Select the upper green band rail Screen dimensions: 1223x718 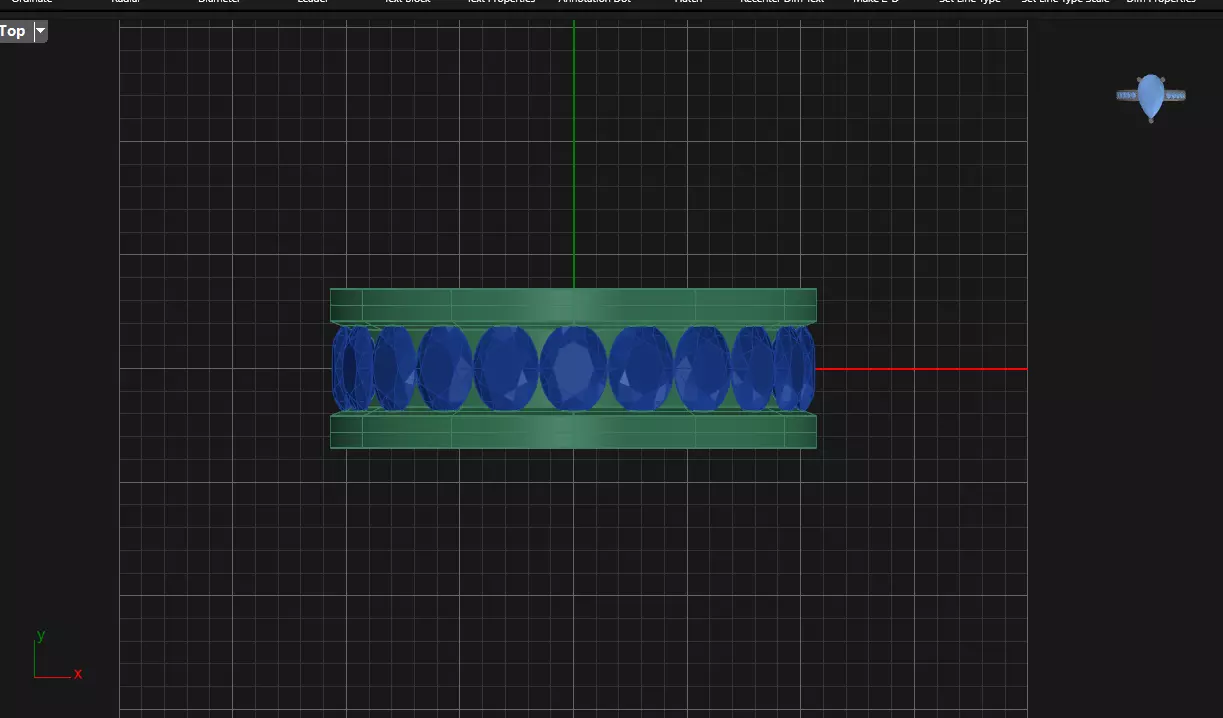tap(573, 306)
